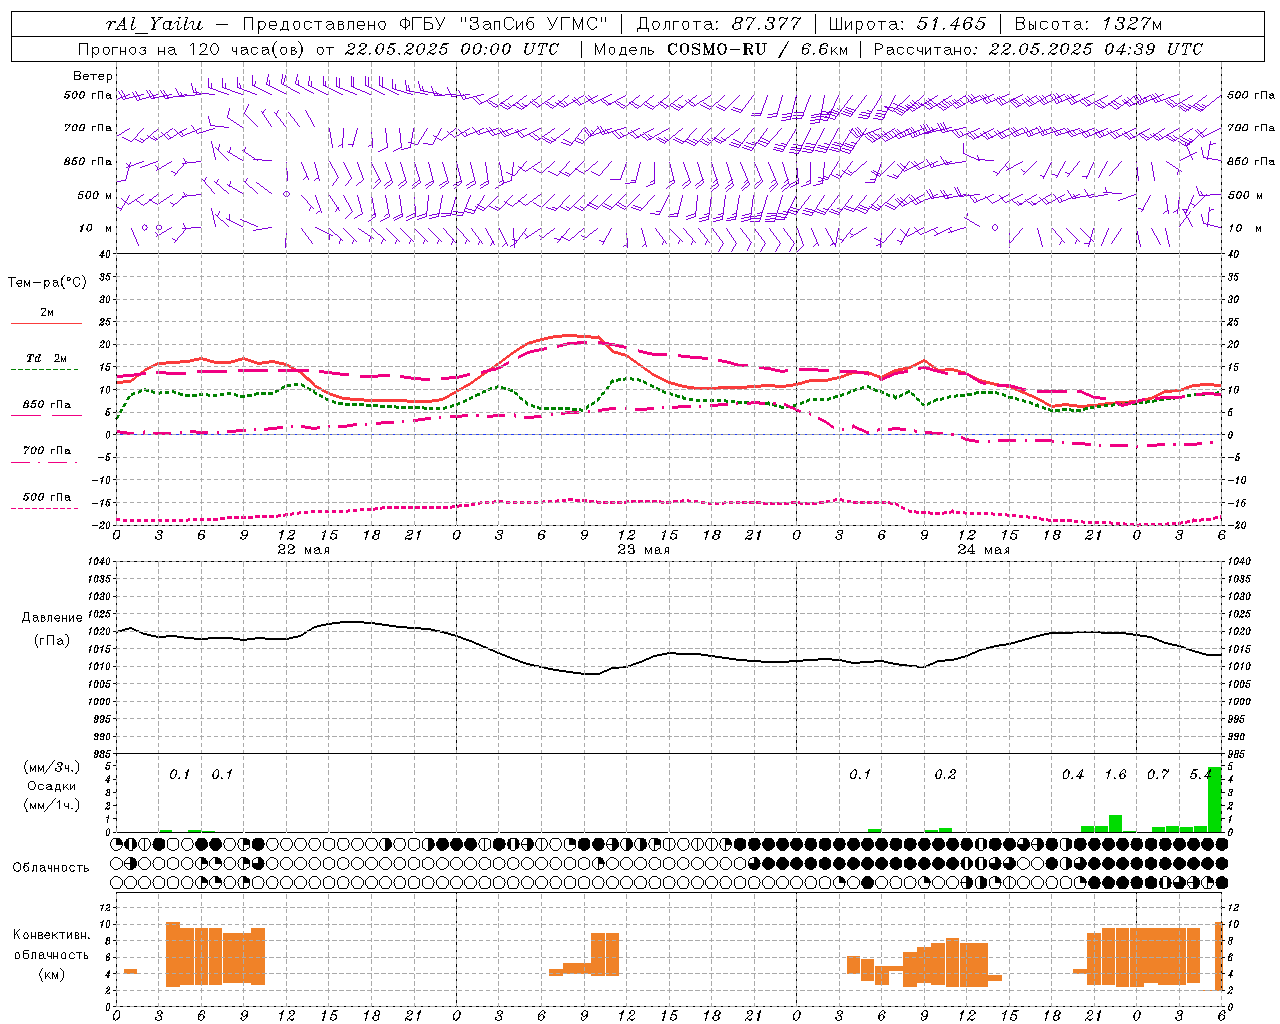Click the 5.4 precipitation amount value
This screenshot has width=1280, height=1024.
pos(1201,775)
